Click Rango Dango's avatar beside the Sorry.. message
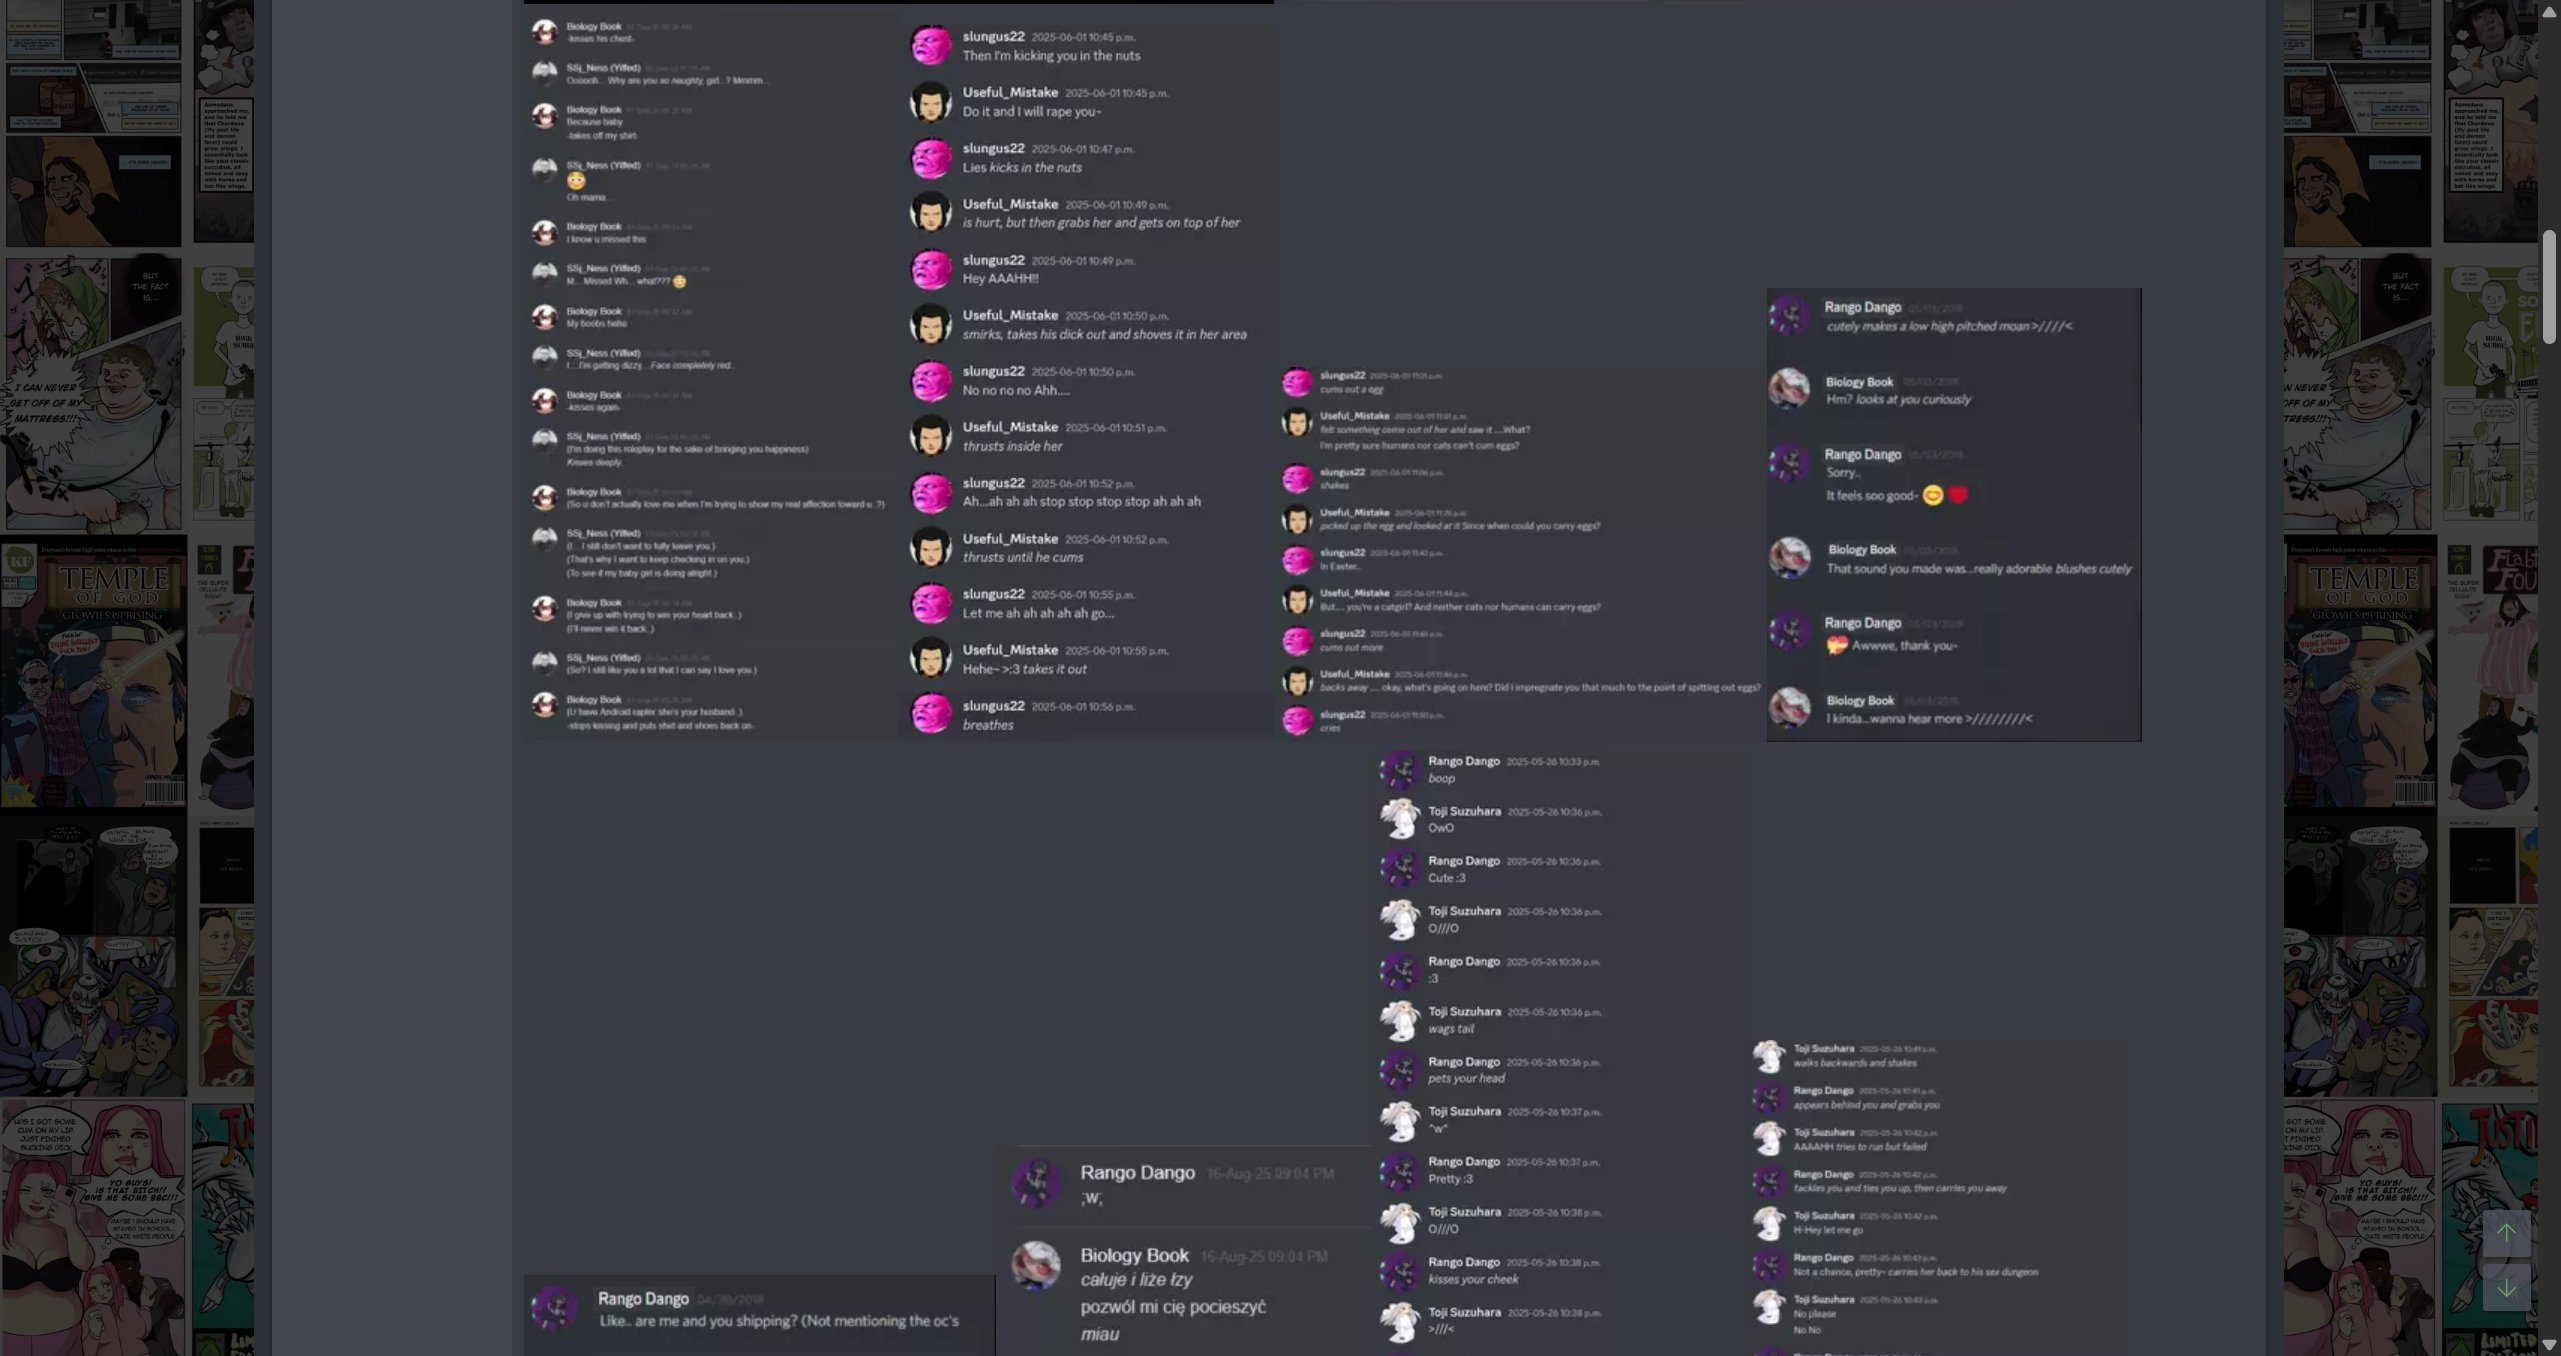Image resolution: width=2561 pixels, height=1356 pixels. click(x=1789, y=462)
